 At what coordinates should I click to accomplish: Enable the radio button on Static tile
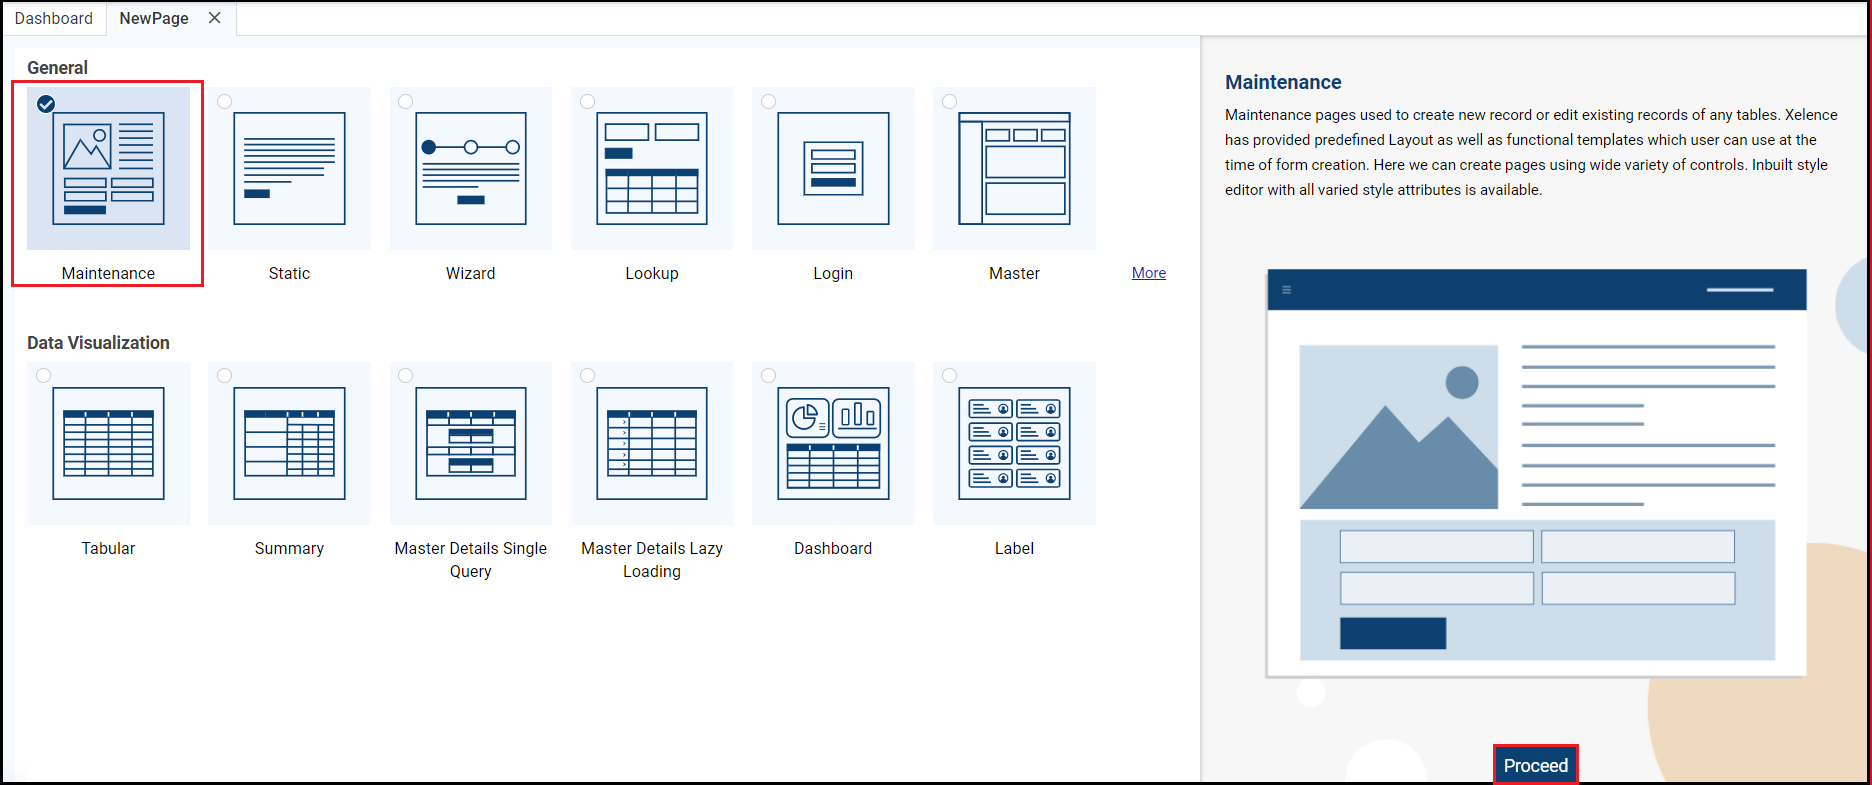click(x=225, y=101)
